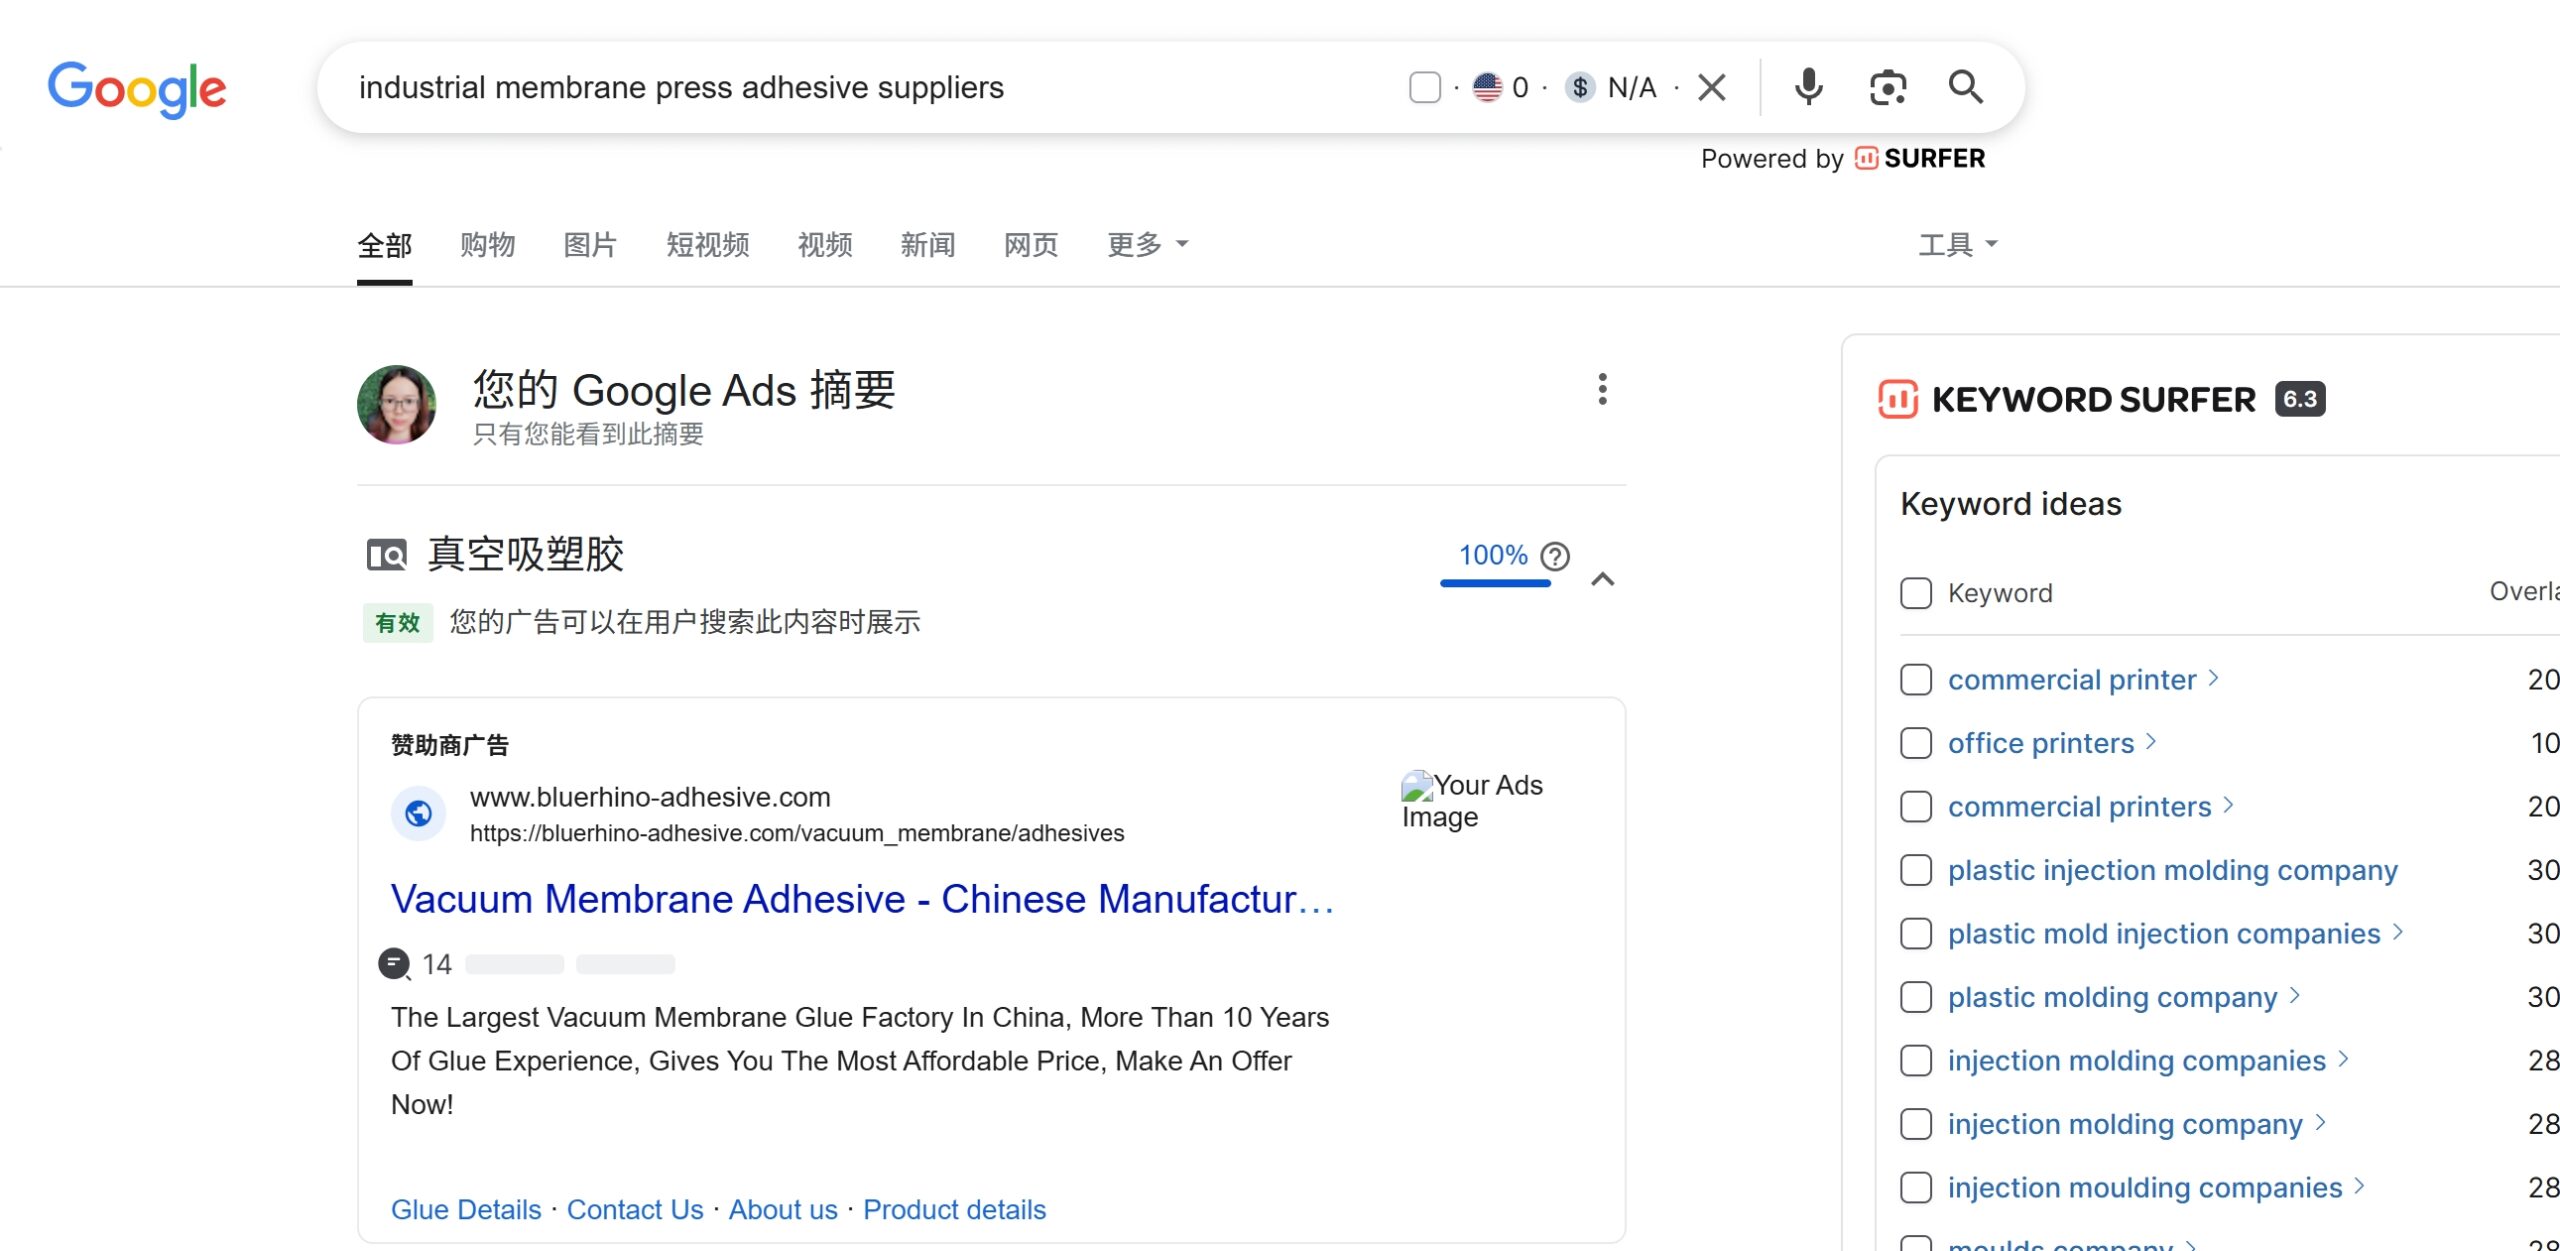2560x1251 pixels.
Task: Start voice search with microphone icon
Action: 1808,88
